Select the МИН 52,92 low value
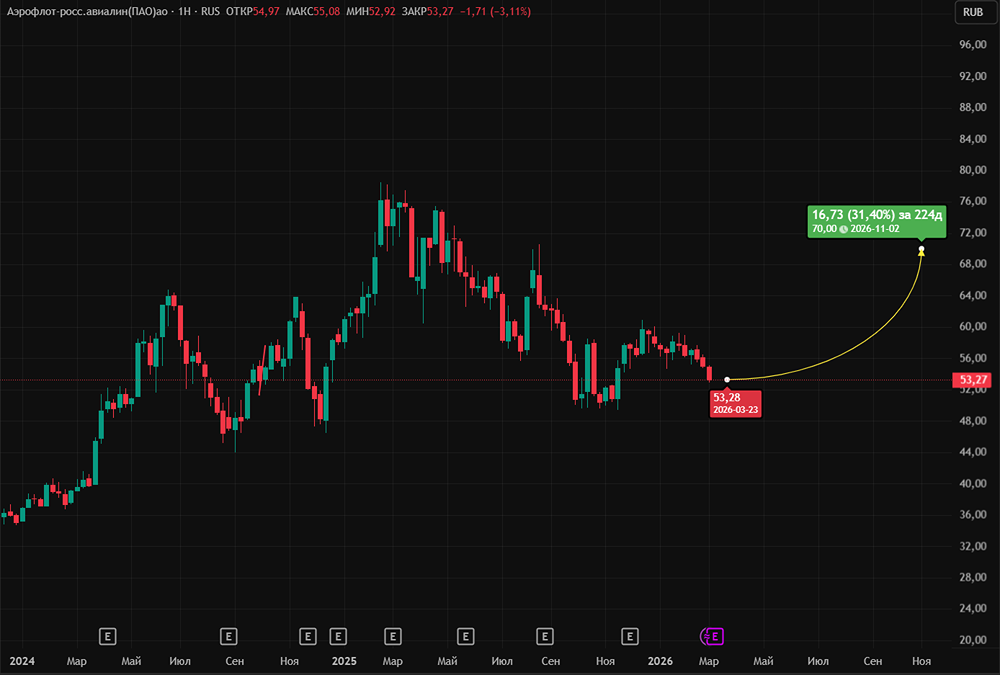Viewport: 1000px width, 675px height. click(371, 11)
